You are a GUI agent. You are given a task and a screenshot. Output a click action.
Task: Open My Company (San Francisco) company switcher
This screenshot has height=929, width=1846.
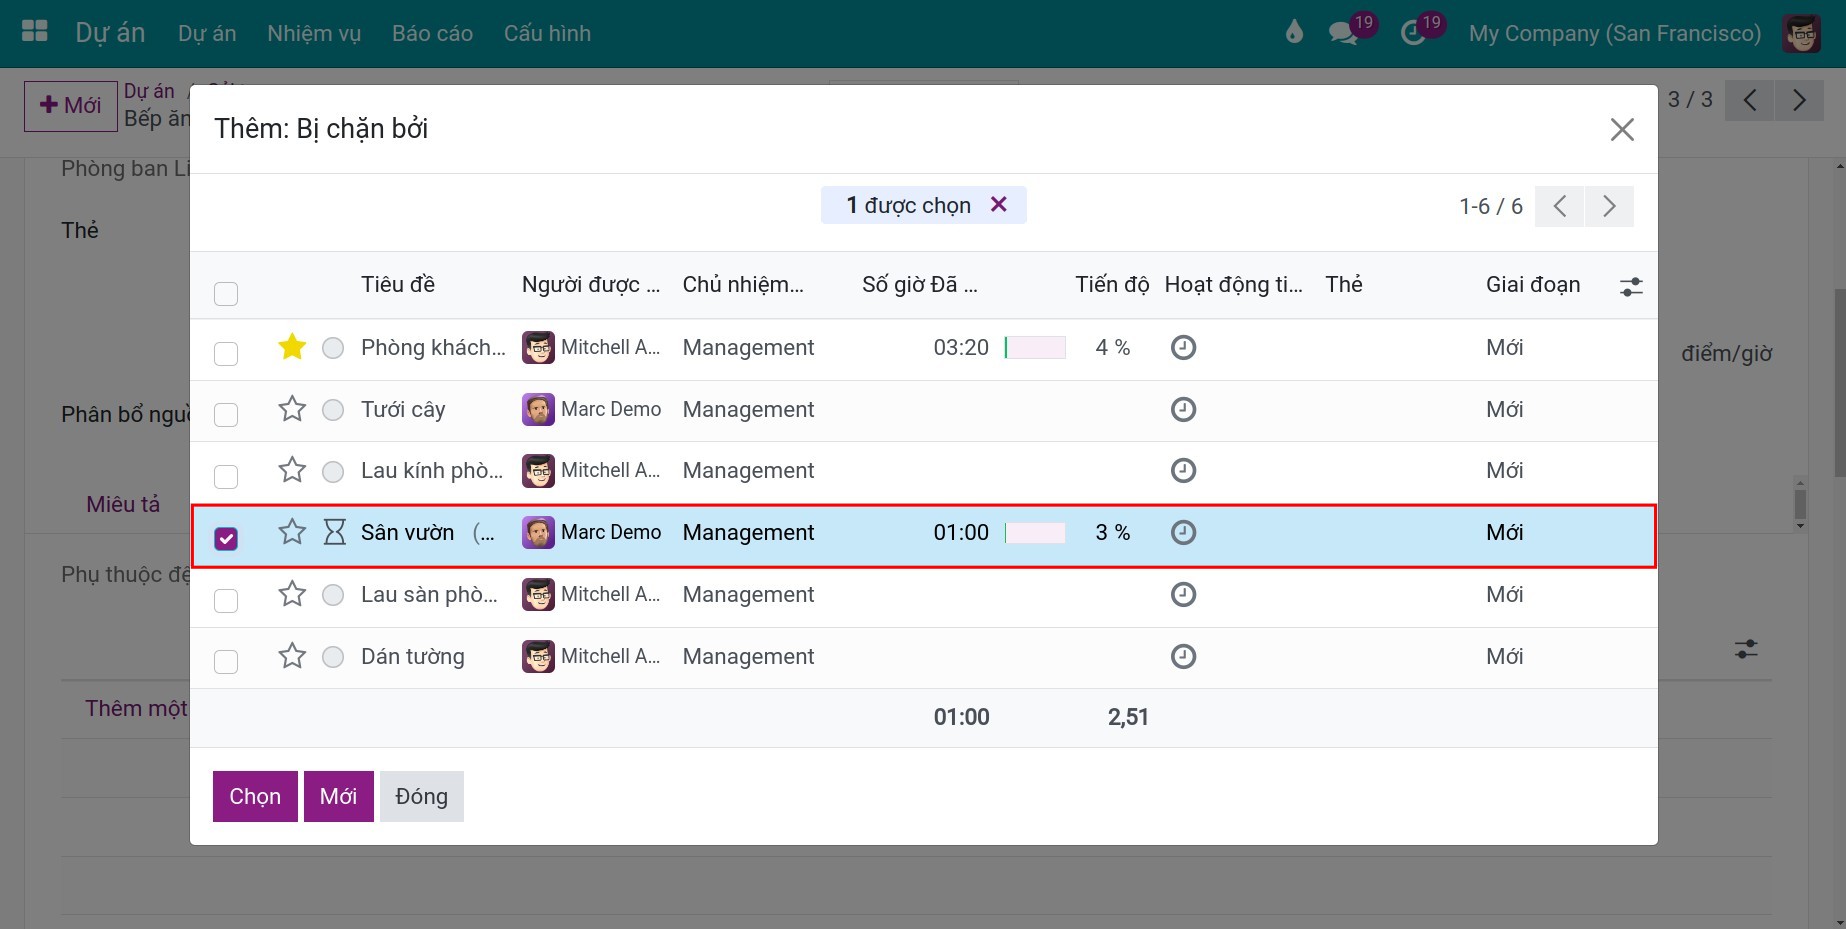click(x=1614, y=33)
